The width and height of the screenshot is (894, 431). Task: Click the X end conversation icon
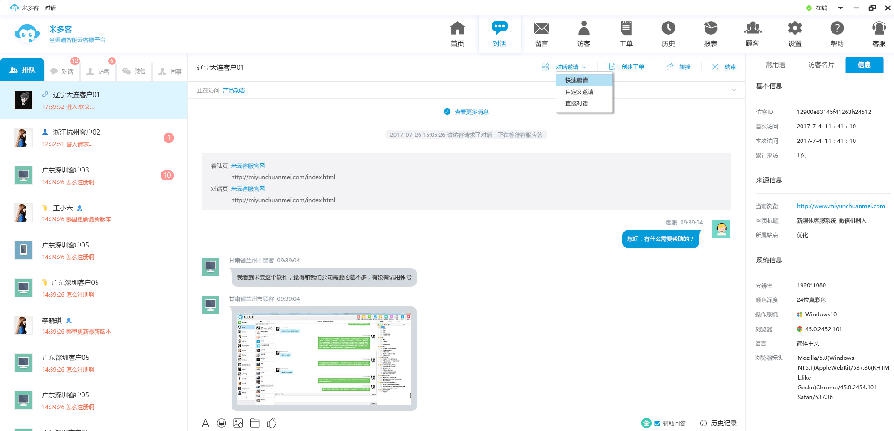pyautogui.click(x=716, y=67)
